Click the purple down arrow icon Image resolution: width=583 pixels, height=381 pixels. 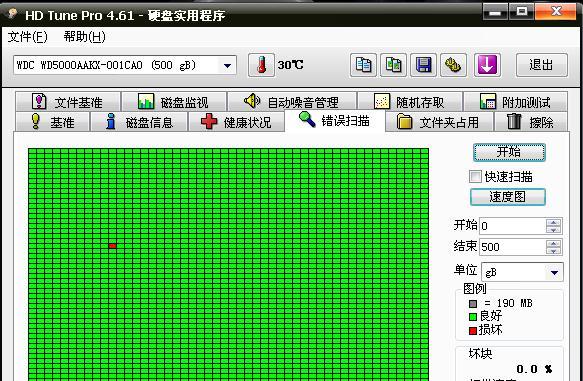487,65
